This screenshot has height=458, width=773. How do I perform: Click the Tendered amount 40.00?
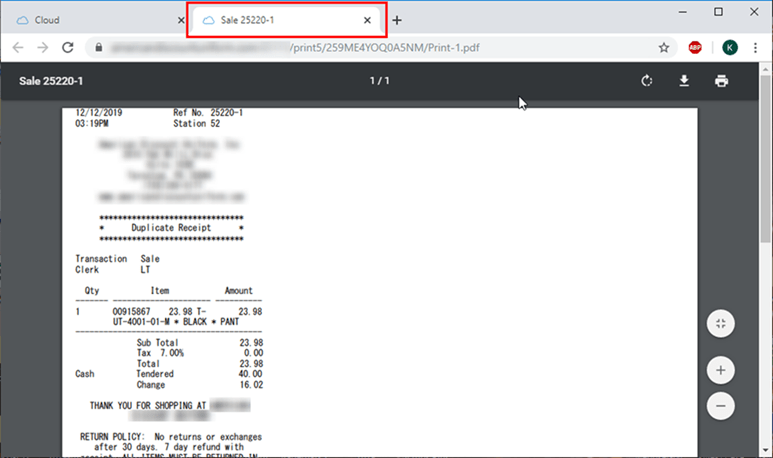pos(250,374)
